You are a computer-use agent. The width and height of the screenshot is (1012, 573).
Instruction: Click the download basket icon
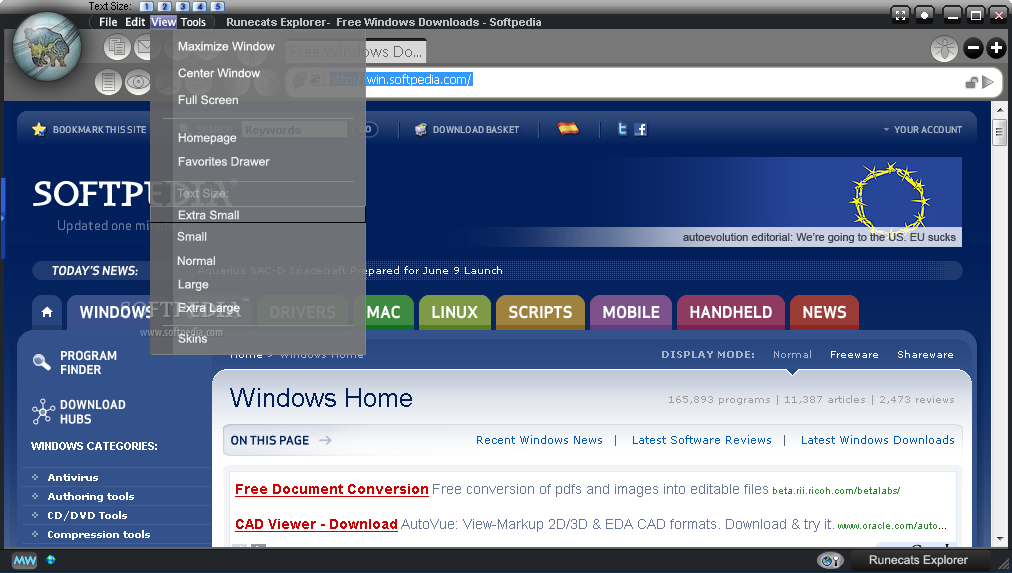421,130
